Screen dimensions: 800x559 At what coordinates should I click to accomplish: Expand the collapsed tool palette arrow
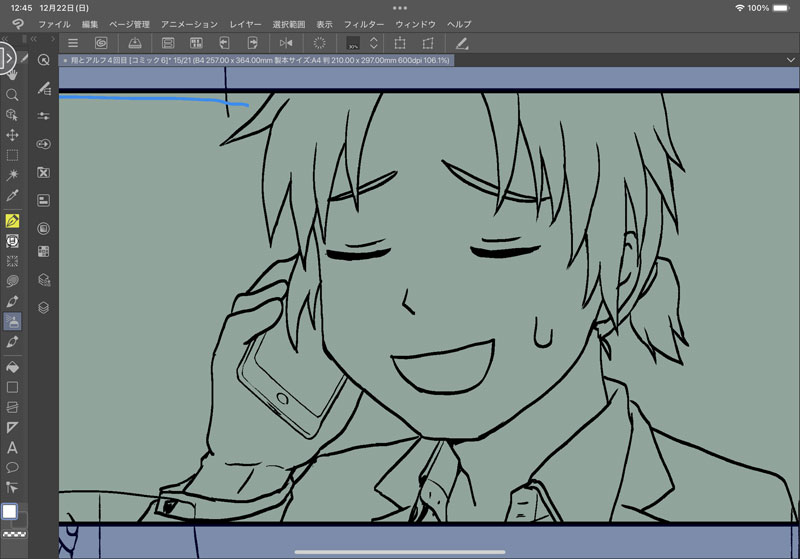(x=8, y=59)
